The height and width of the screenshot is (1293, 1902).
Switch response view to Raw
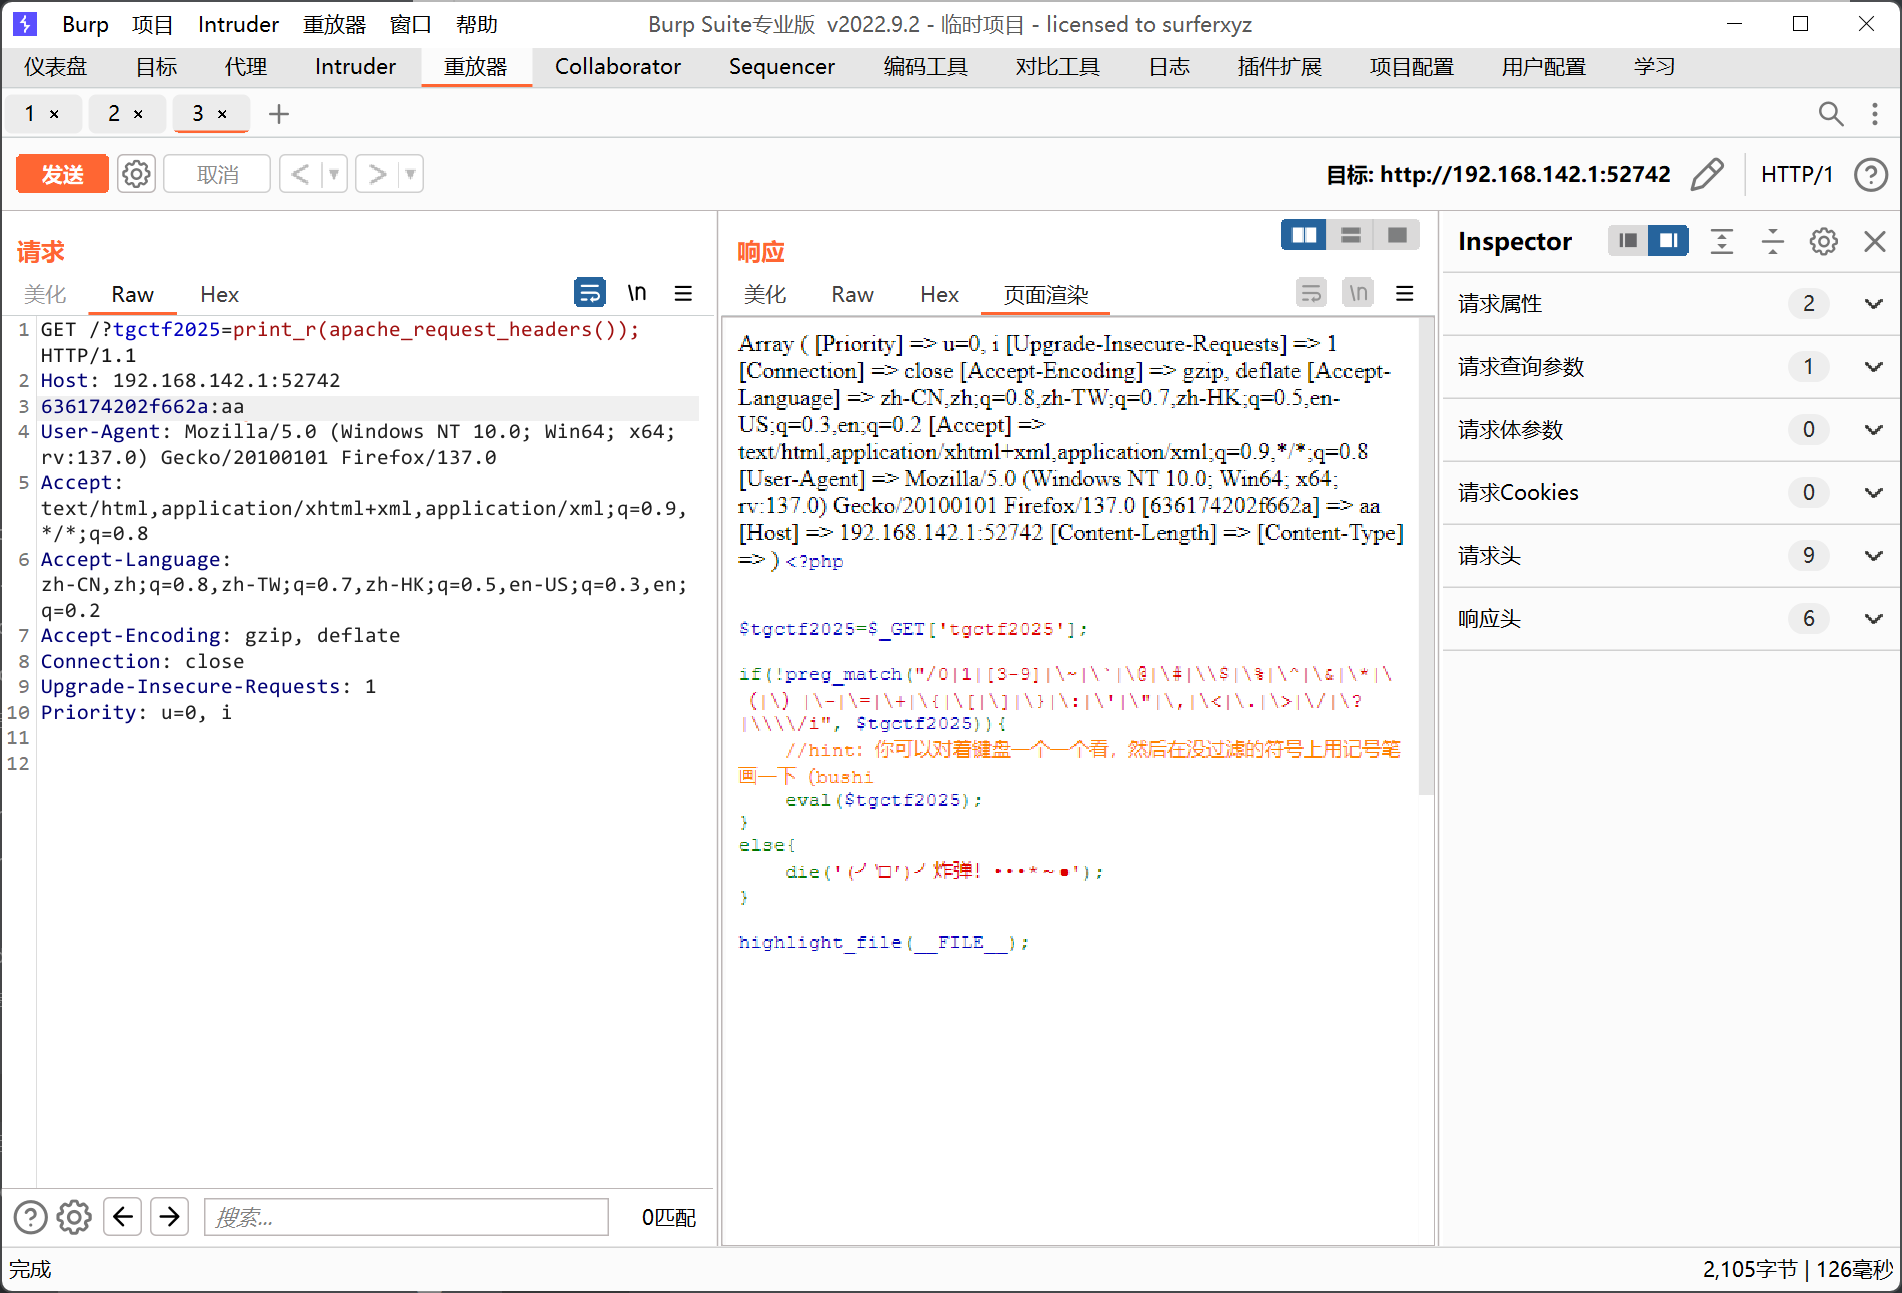click(852, 294)
